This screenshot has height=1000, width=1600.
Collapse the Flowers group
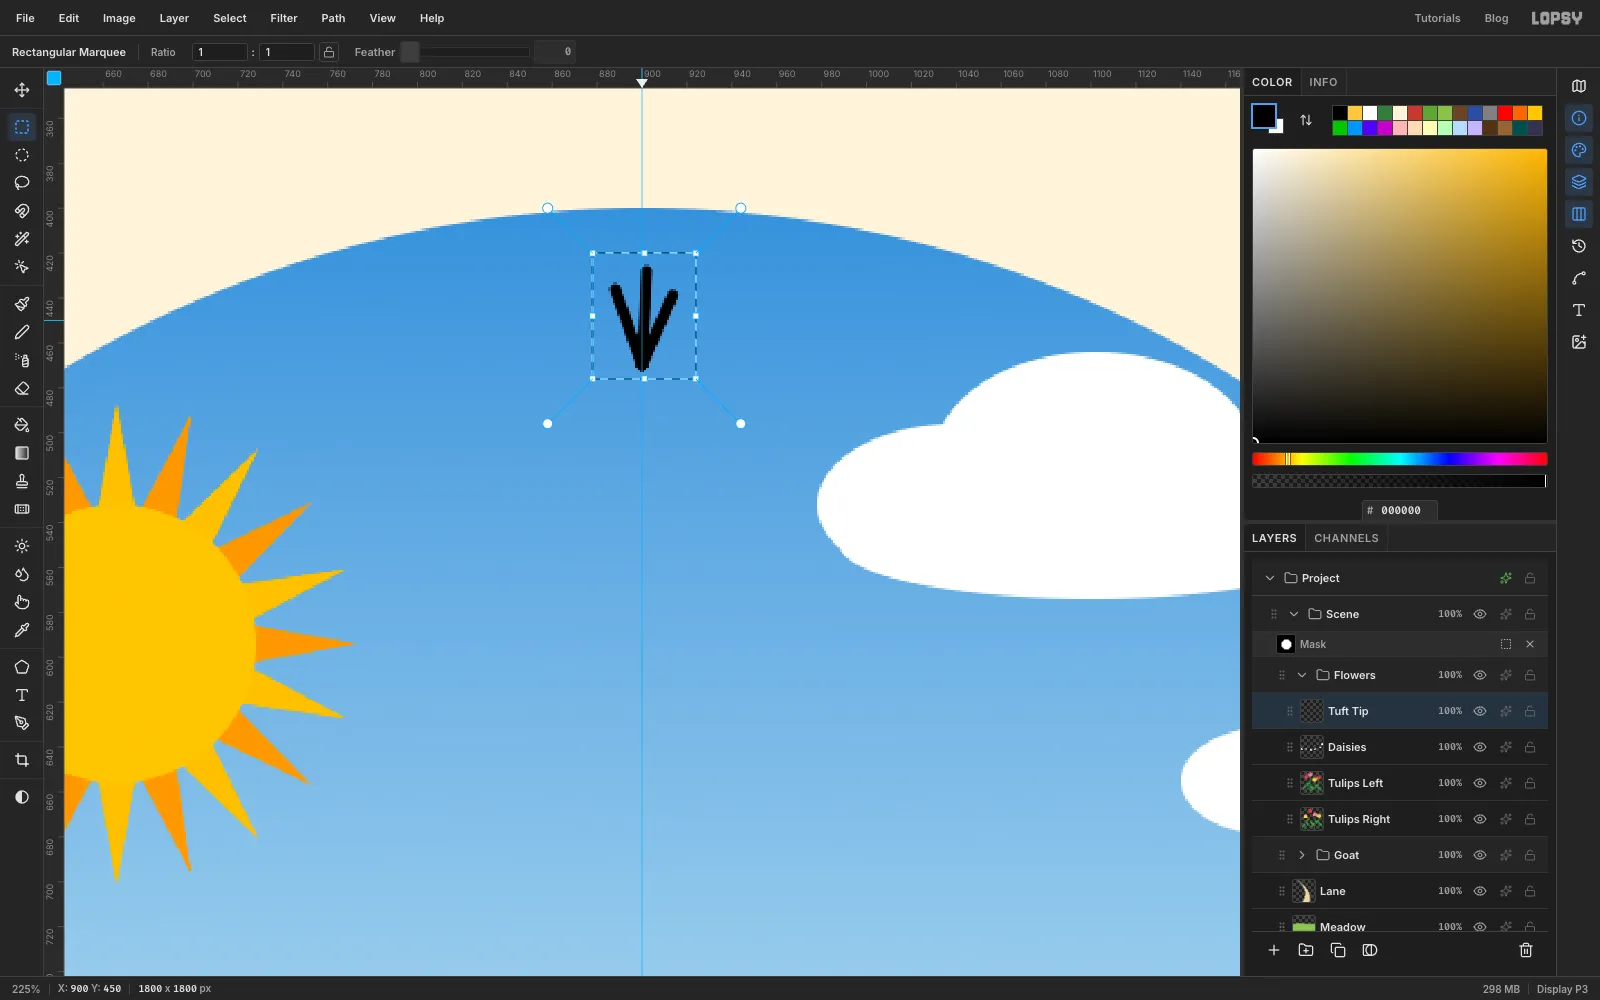[1302, 675]
